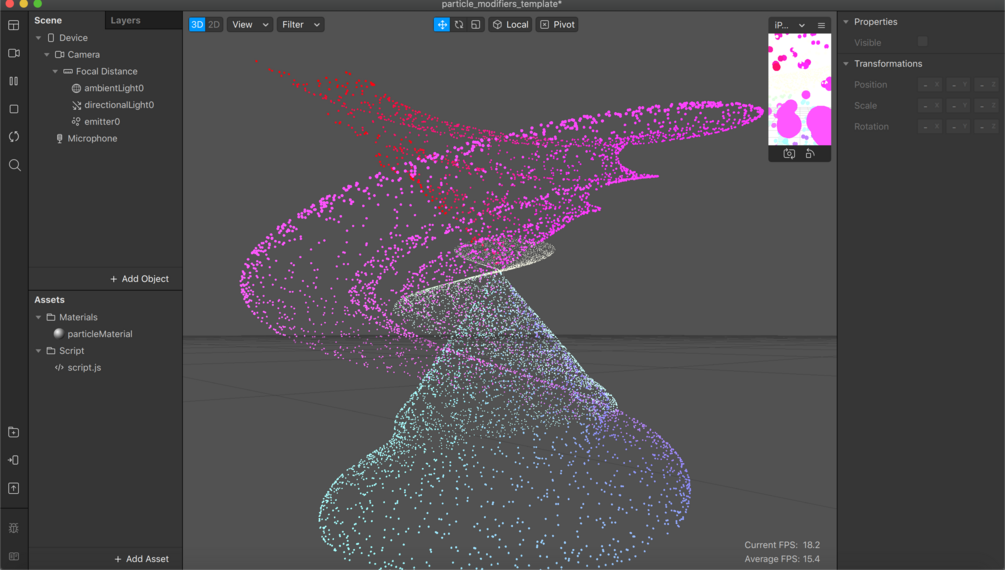Open the Filter dropdown
The width and height of the screenshot is (1005, 570).
click(x=300, y=24)
